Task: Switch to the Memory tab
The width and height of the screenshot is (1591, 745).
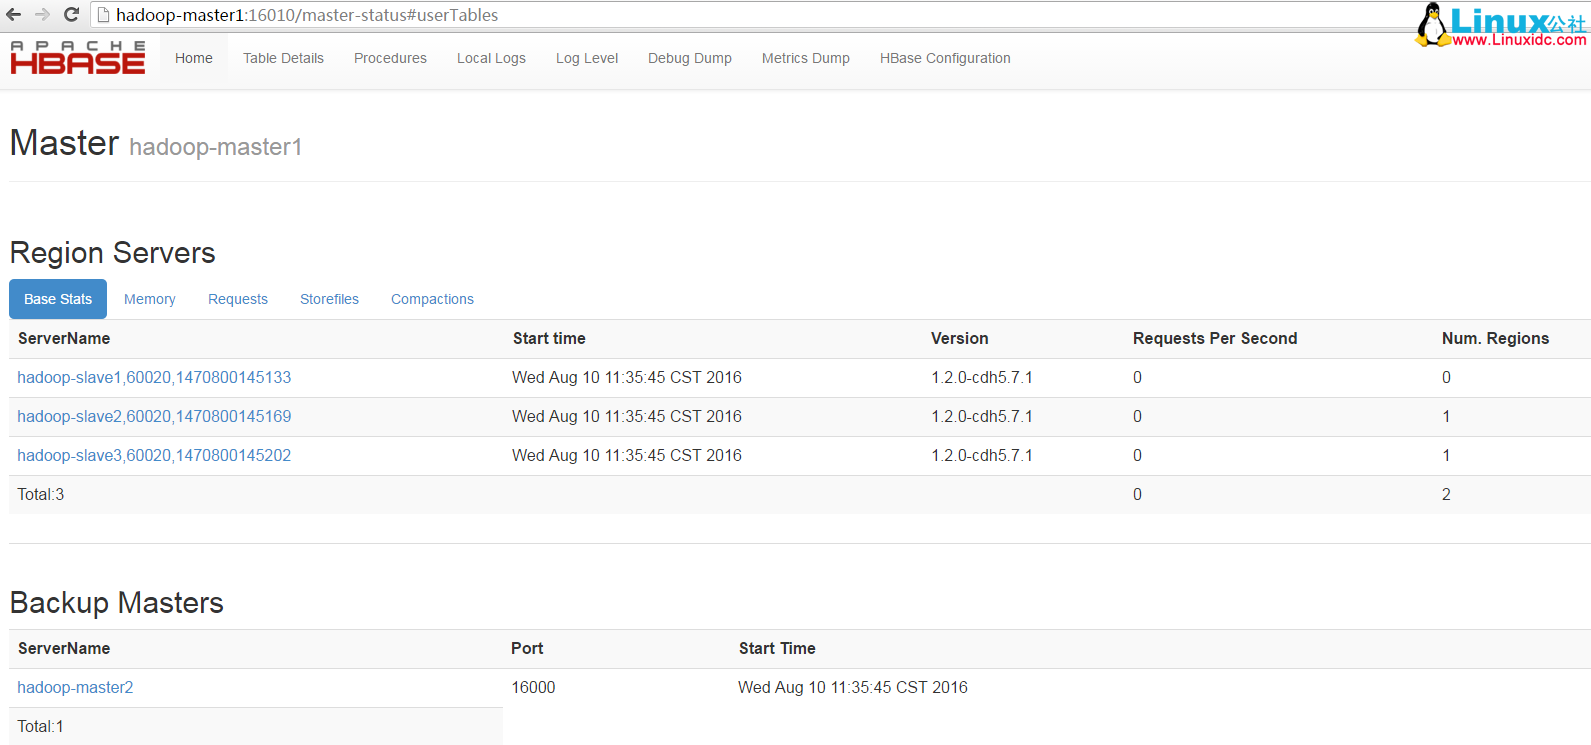Action: pyautogui.click(x=149, y=299)
